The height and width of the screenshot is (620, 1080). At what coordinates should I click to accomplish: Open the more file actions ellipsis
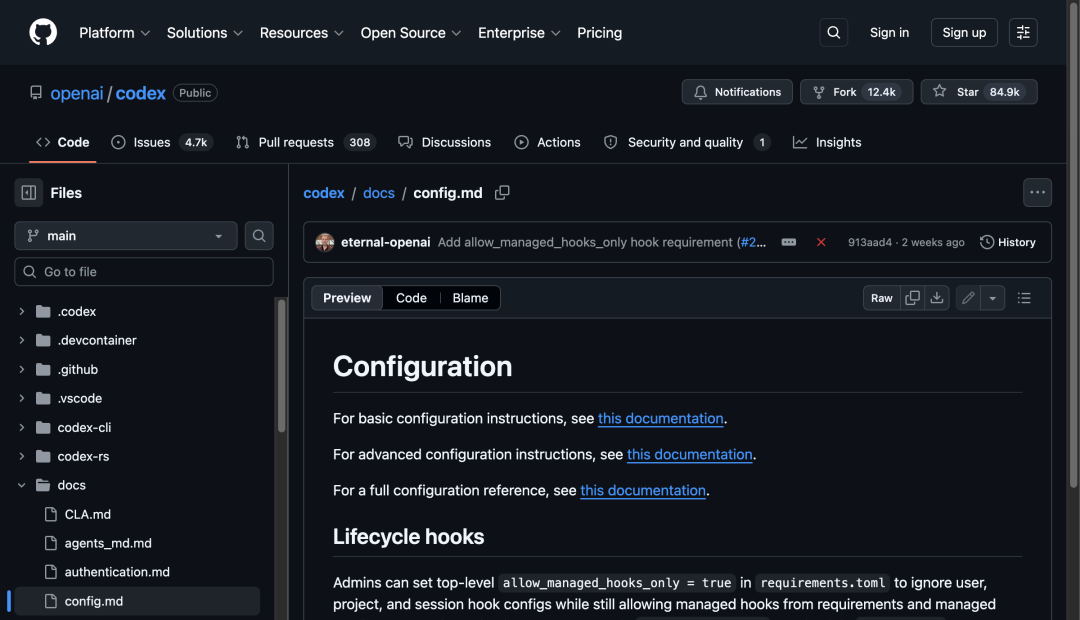[1037, 193]
